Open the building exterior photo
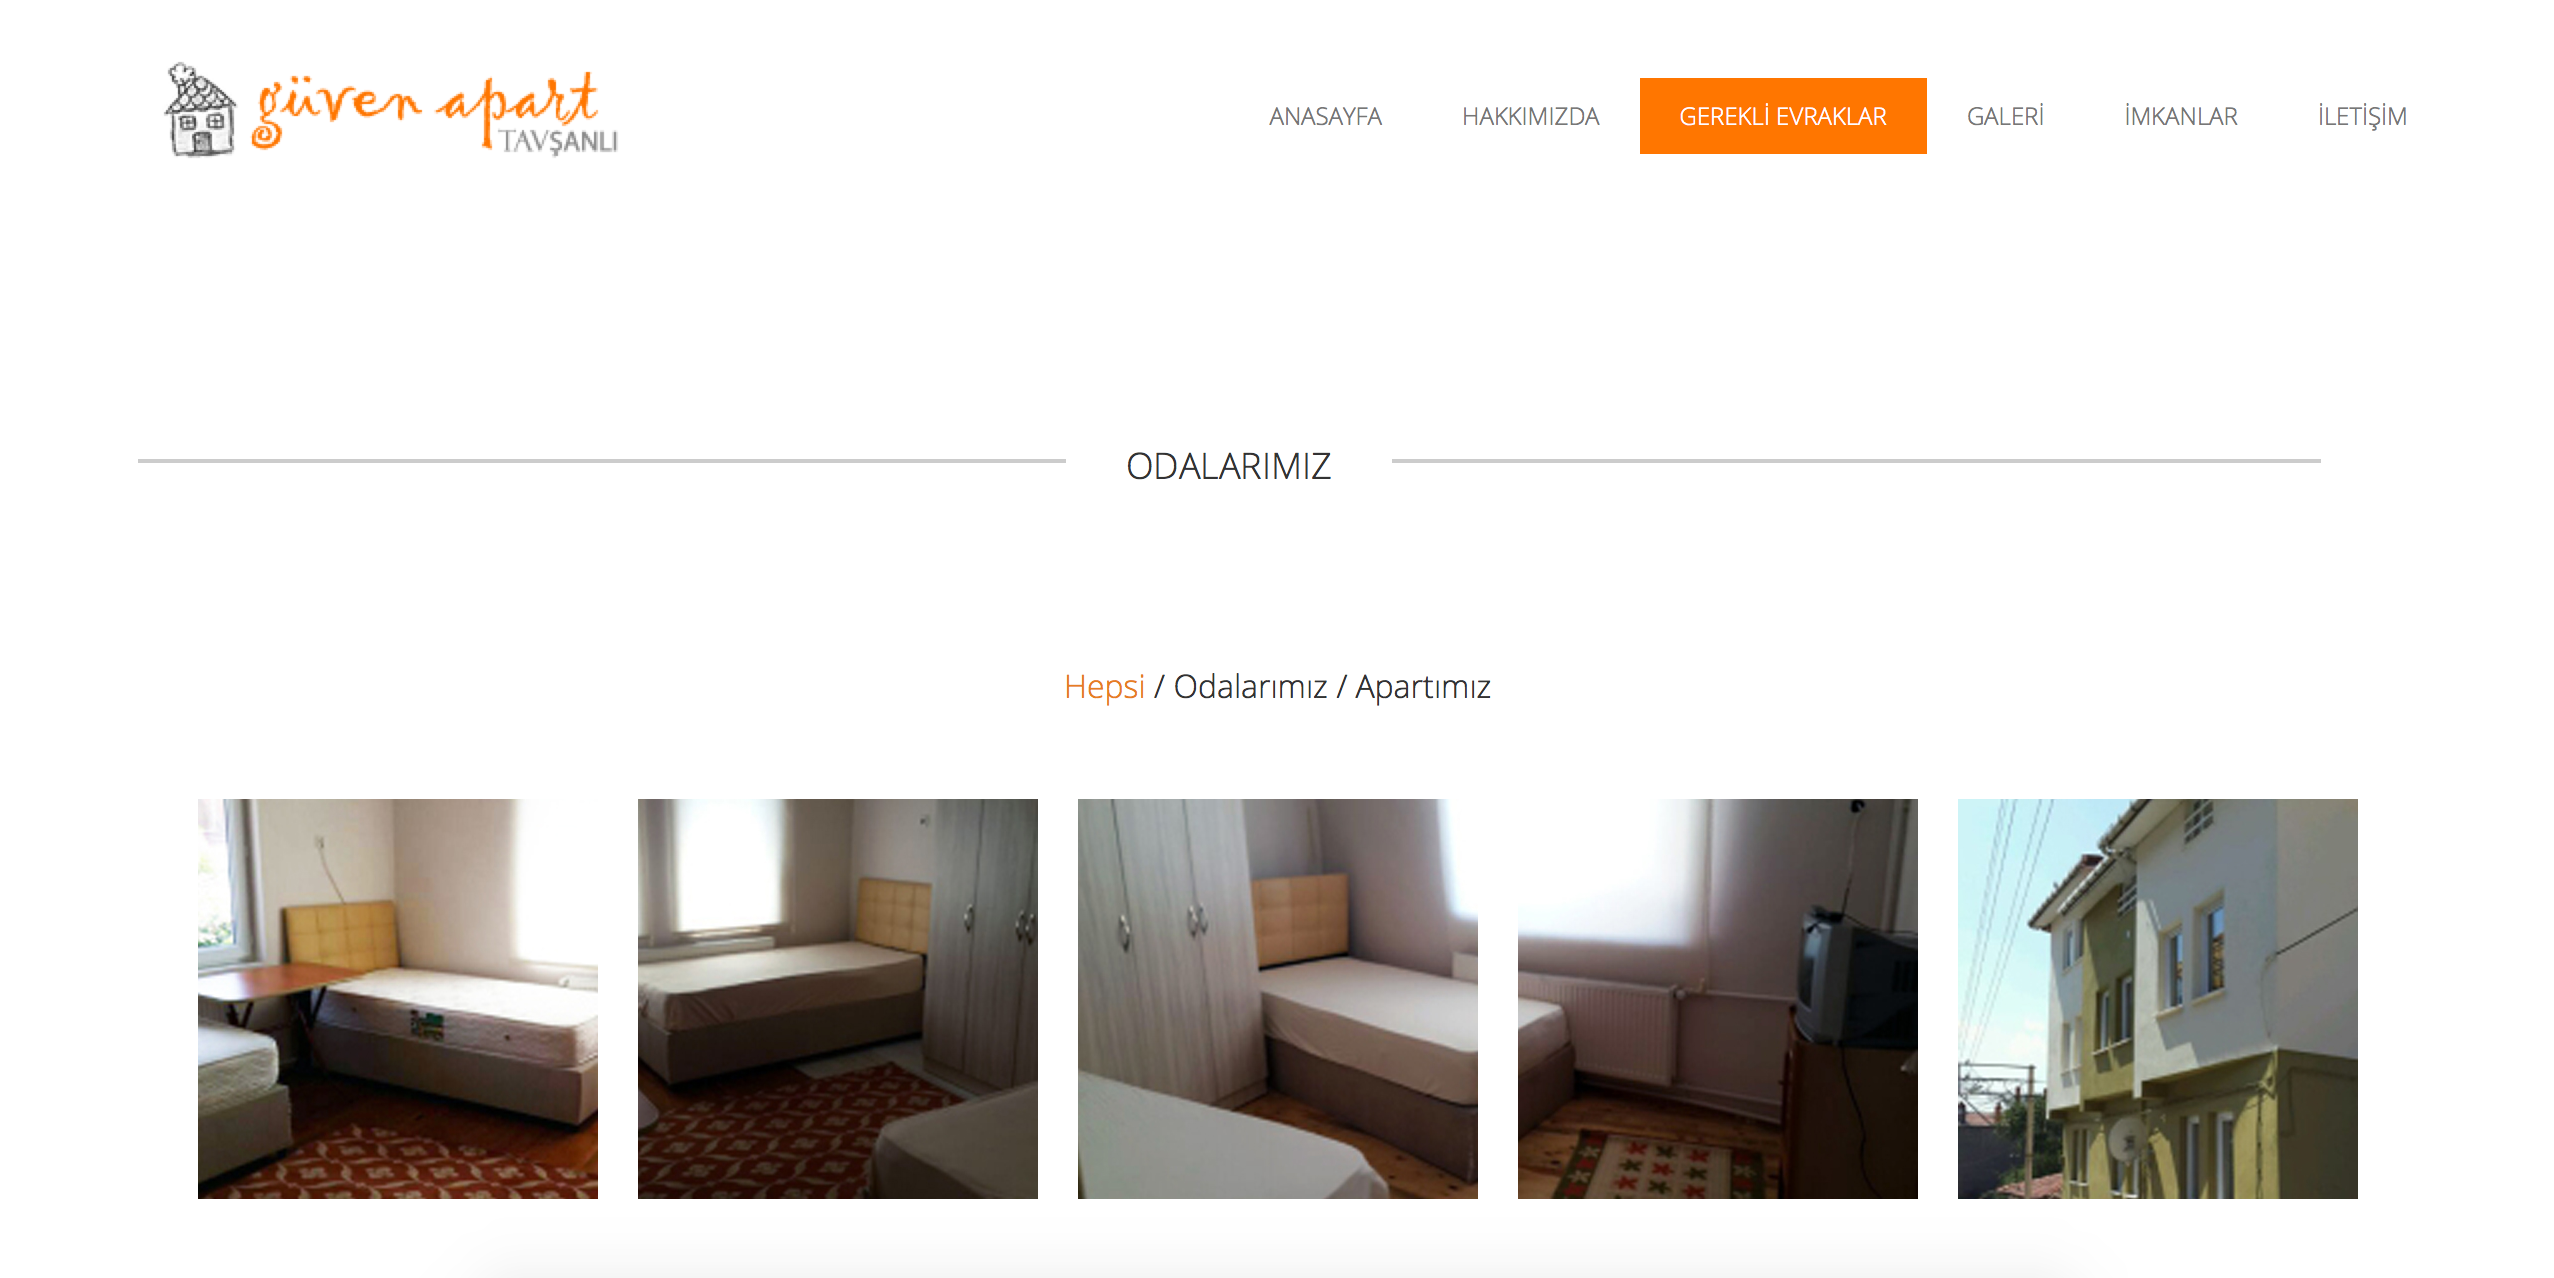Image resolution: width=2554 pixels, height=1278 pixels. point(2158,998)
